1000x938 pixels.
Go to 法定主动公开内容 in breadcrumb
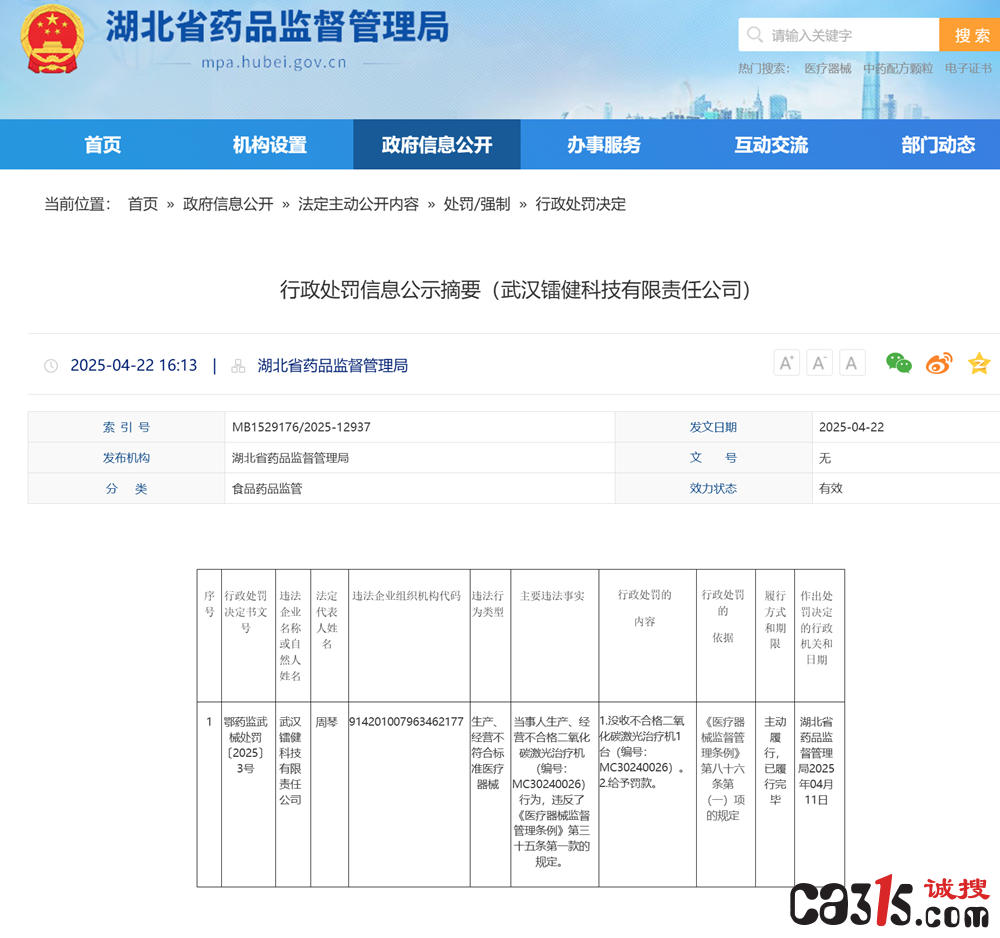click(x=358, y=204)
